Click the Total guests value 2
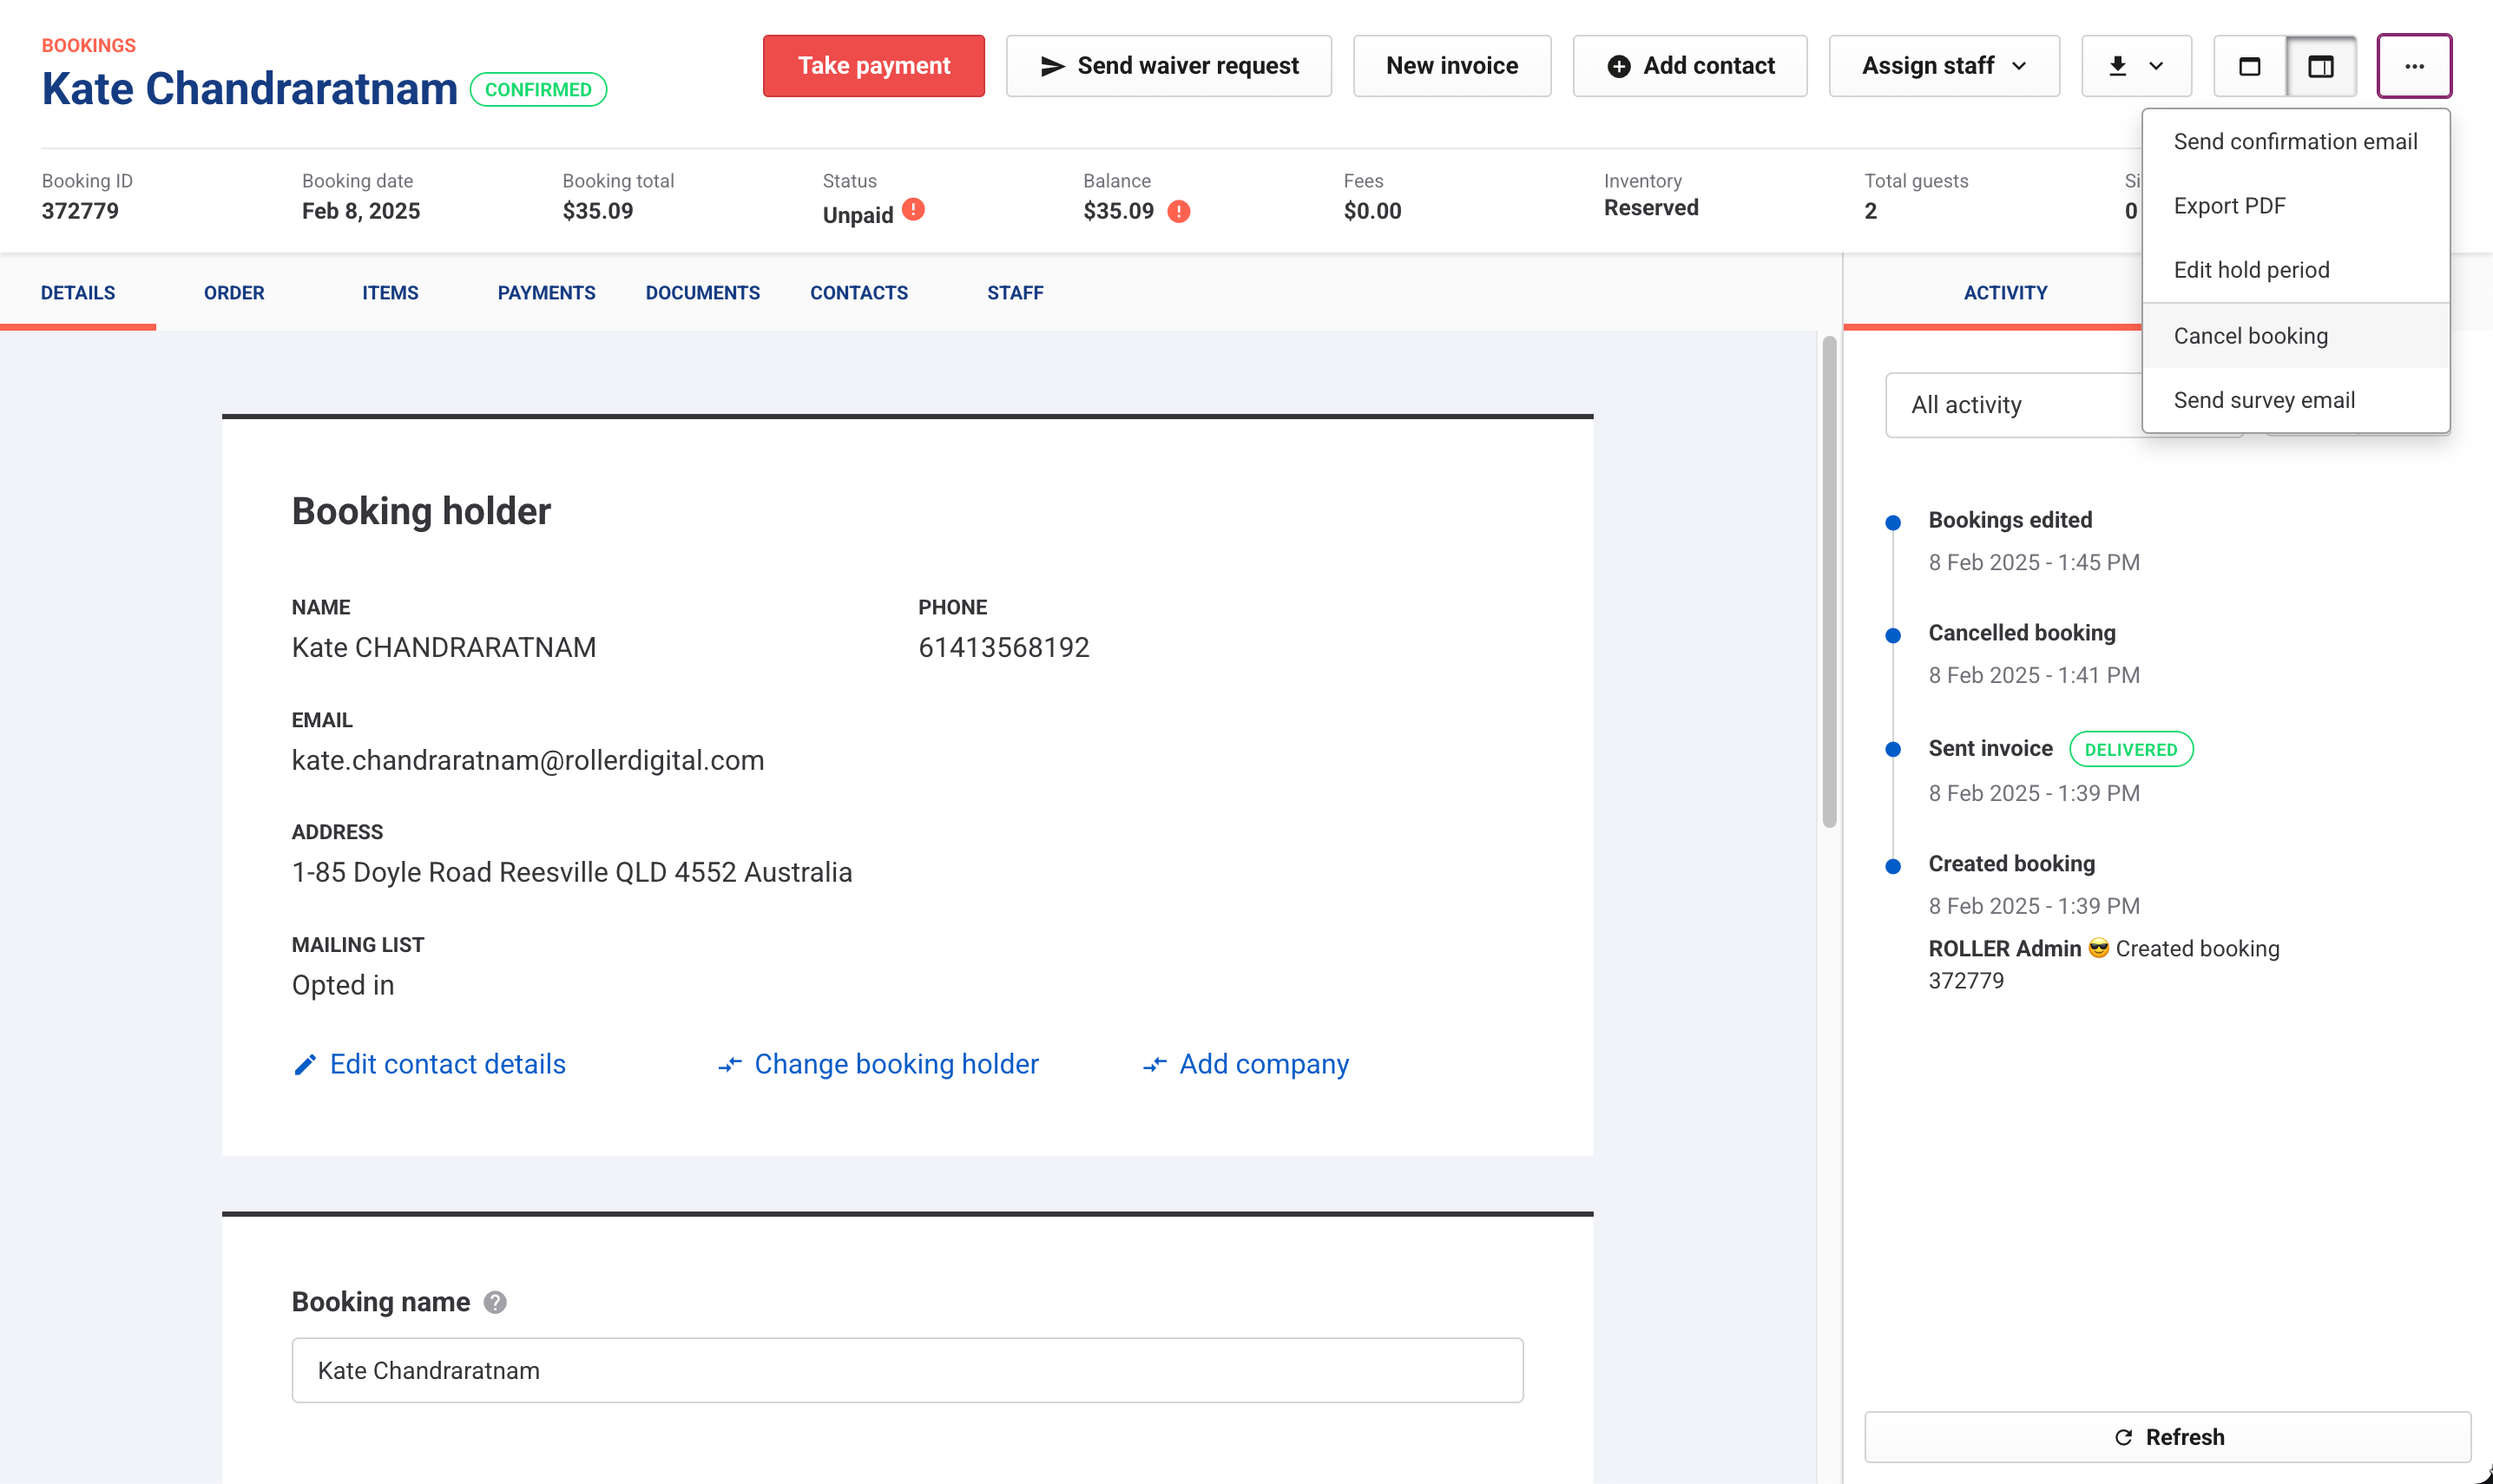 (x=1871, y=211)
